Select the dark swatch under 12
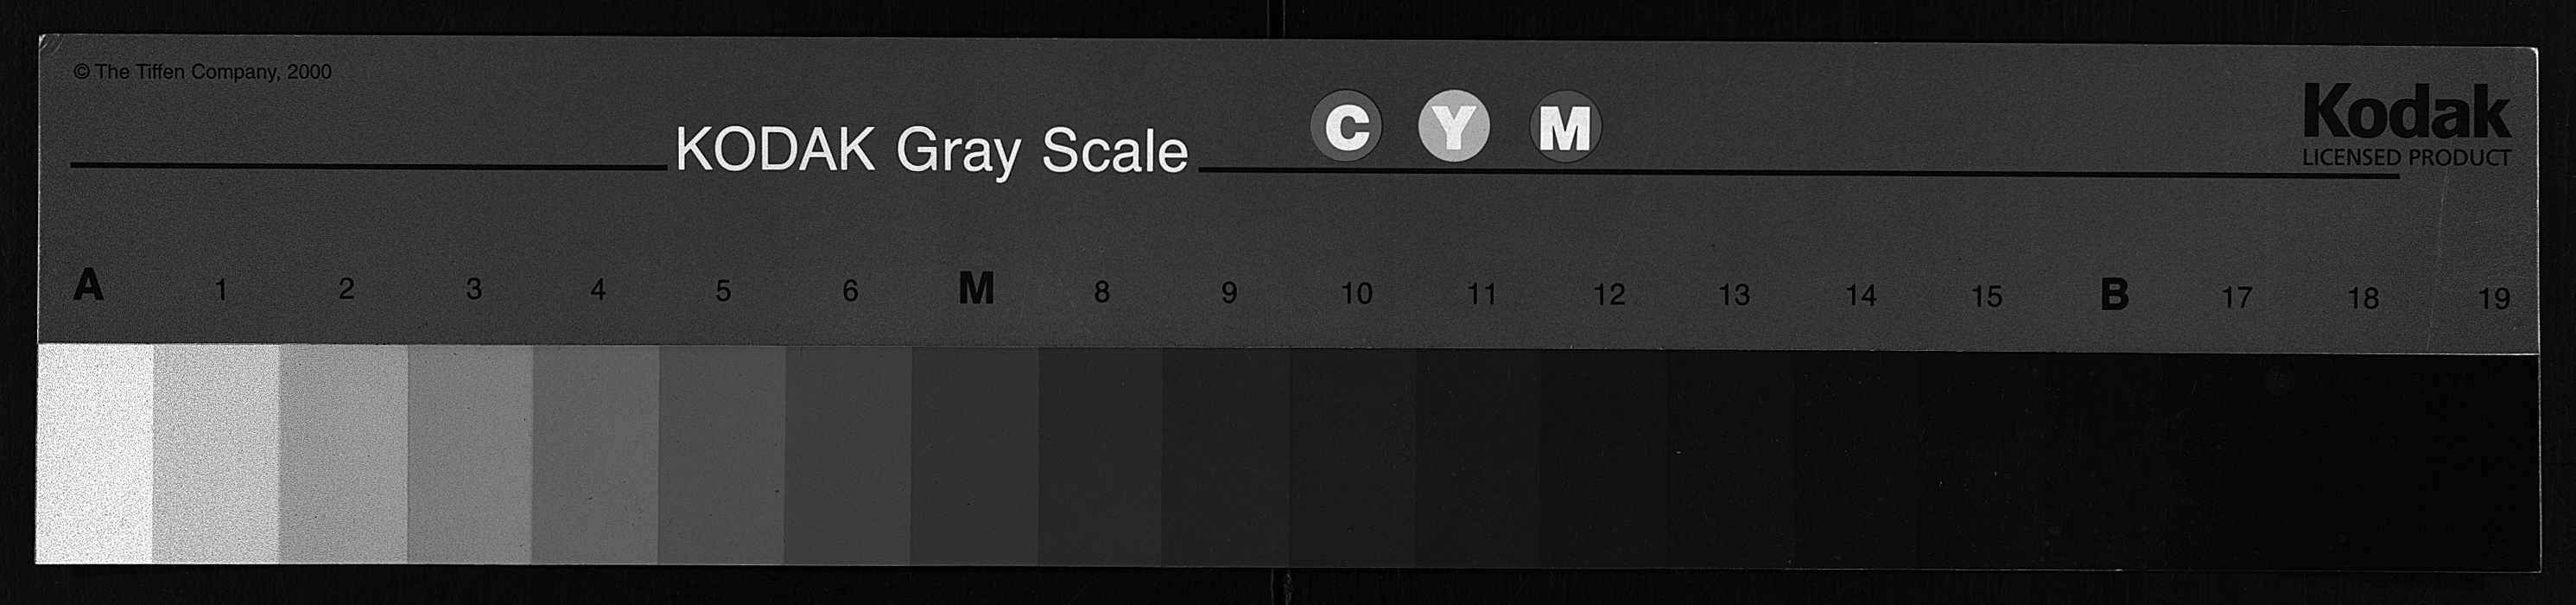This screenshot has width=2576, height=605. [1604, 459]
